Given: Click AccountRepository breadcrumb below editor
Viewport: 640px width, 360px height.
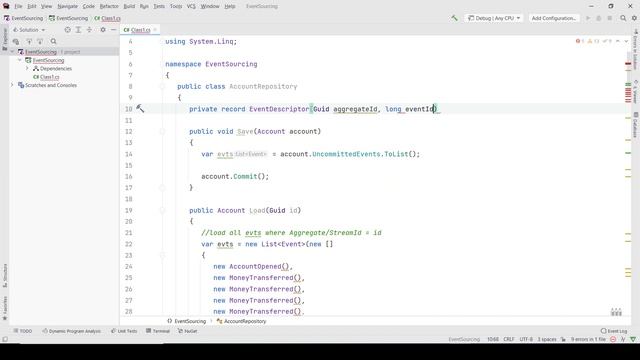Looking at the screenshot, I should click(241, 321).
